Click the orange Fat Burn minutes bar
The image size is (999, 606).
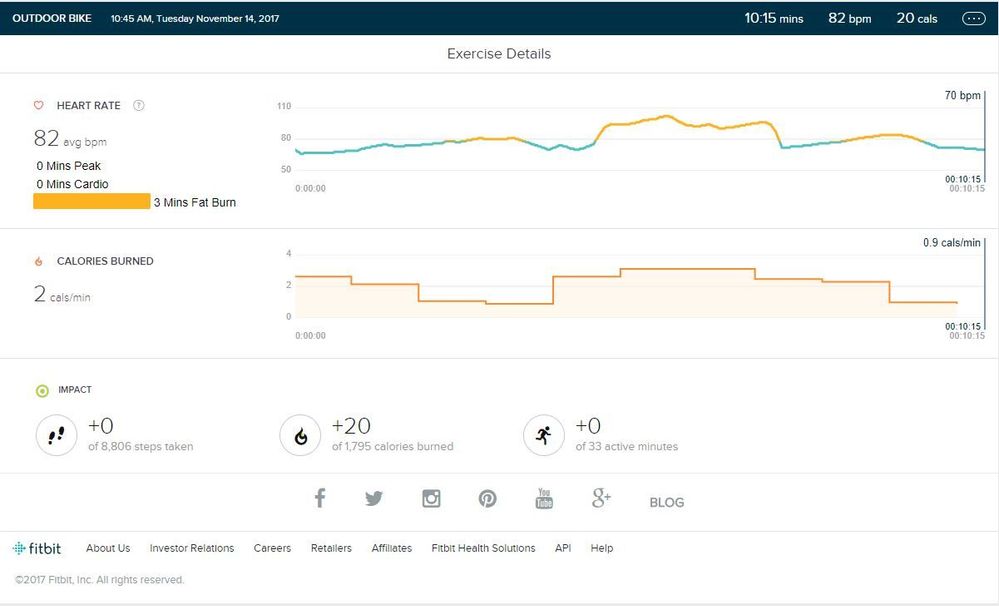[92, 201]
